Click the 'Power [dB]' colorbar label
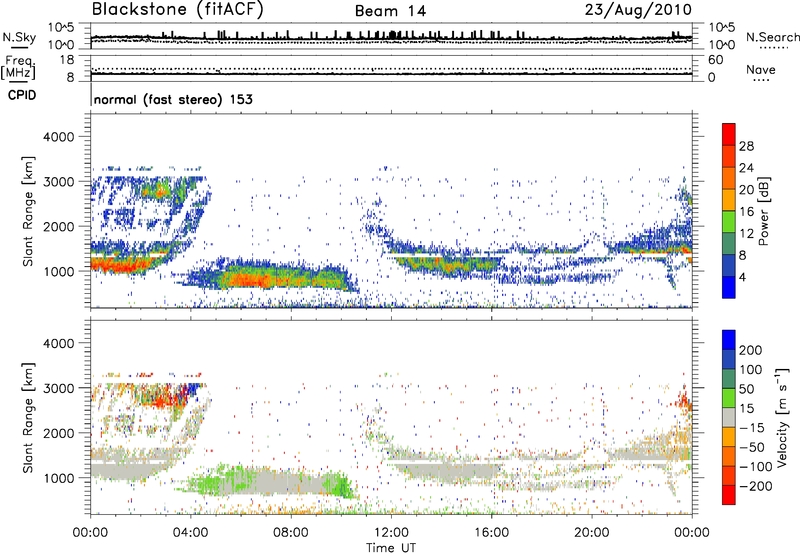The width and height of the screenshot is (800, 554). (x=763, y=211)
